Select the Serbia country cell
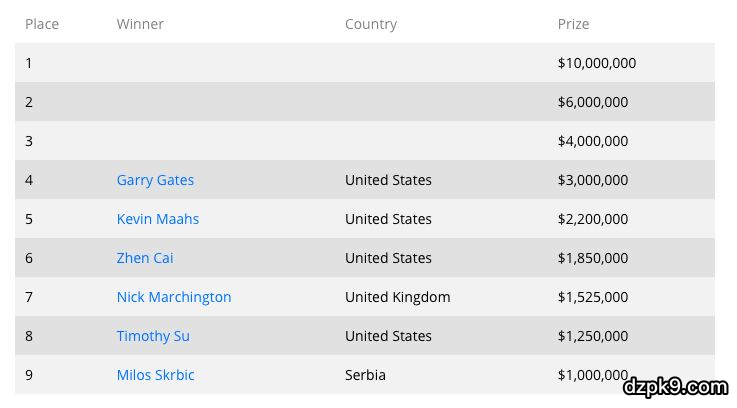 coord(365,375)
